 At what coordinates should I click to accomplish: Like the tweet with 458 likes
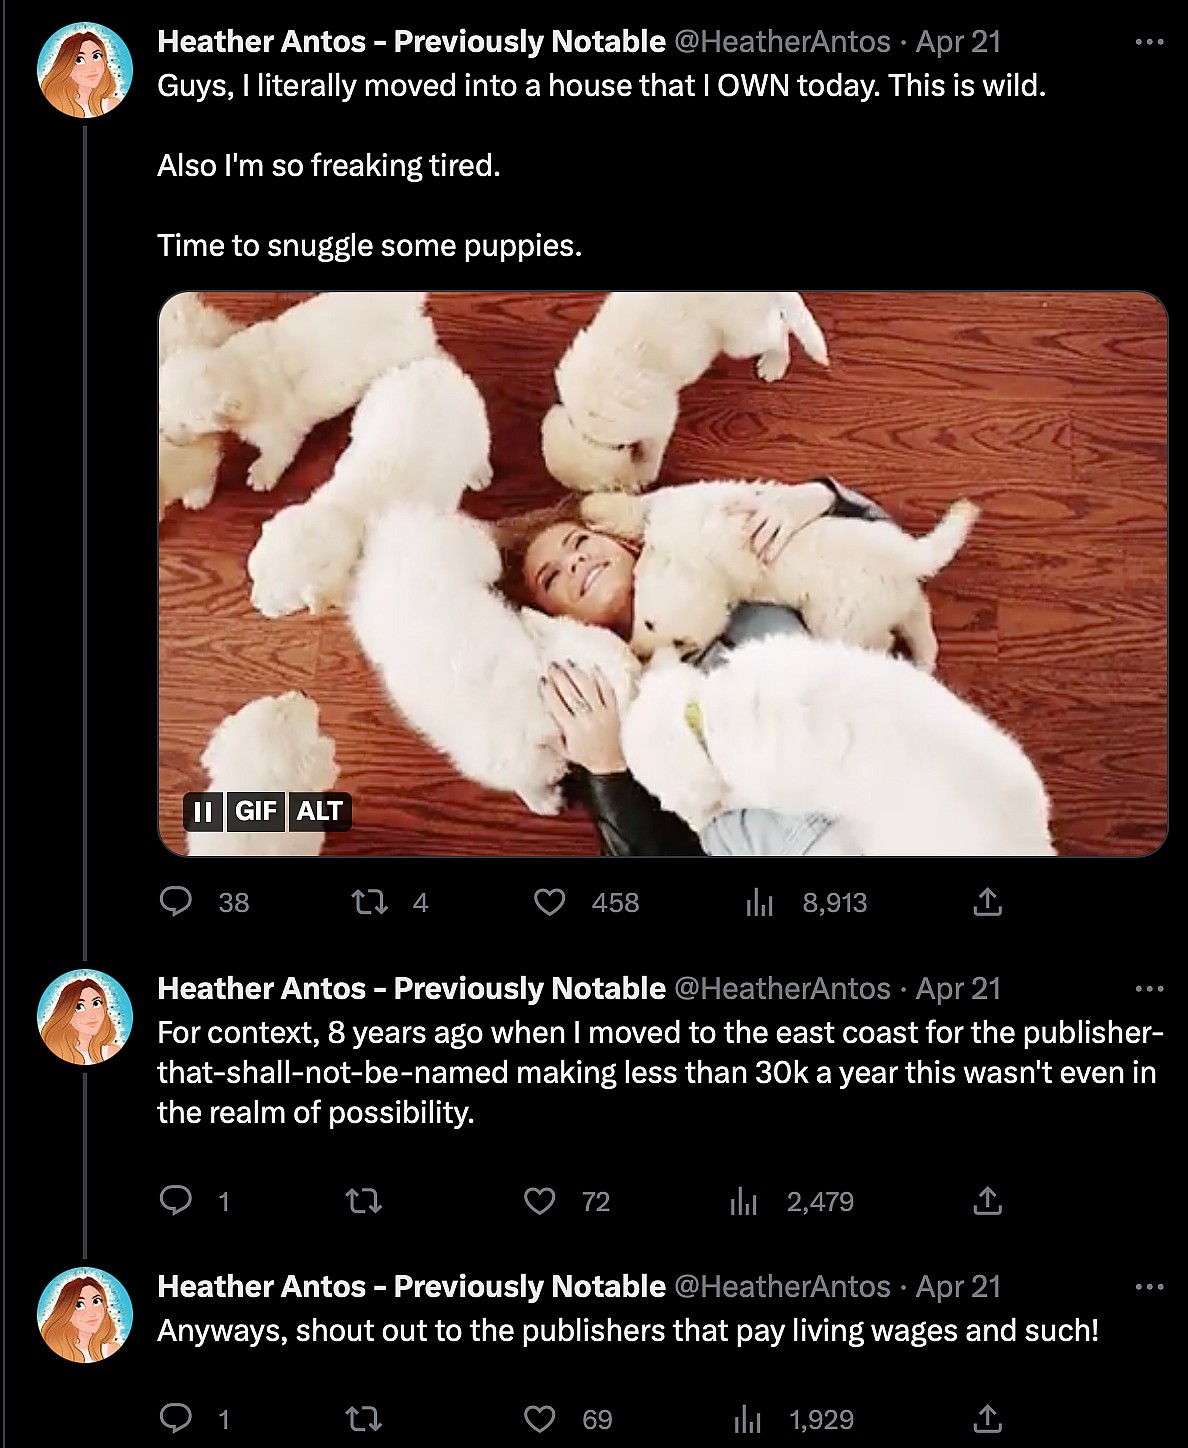click(x=549, y=903)
